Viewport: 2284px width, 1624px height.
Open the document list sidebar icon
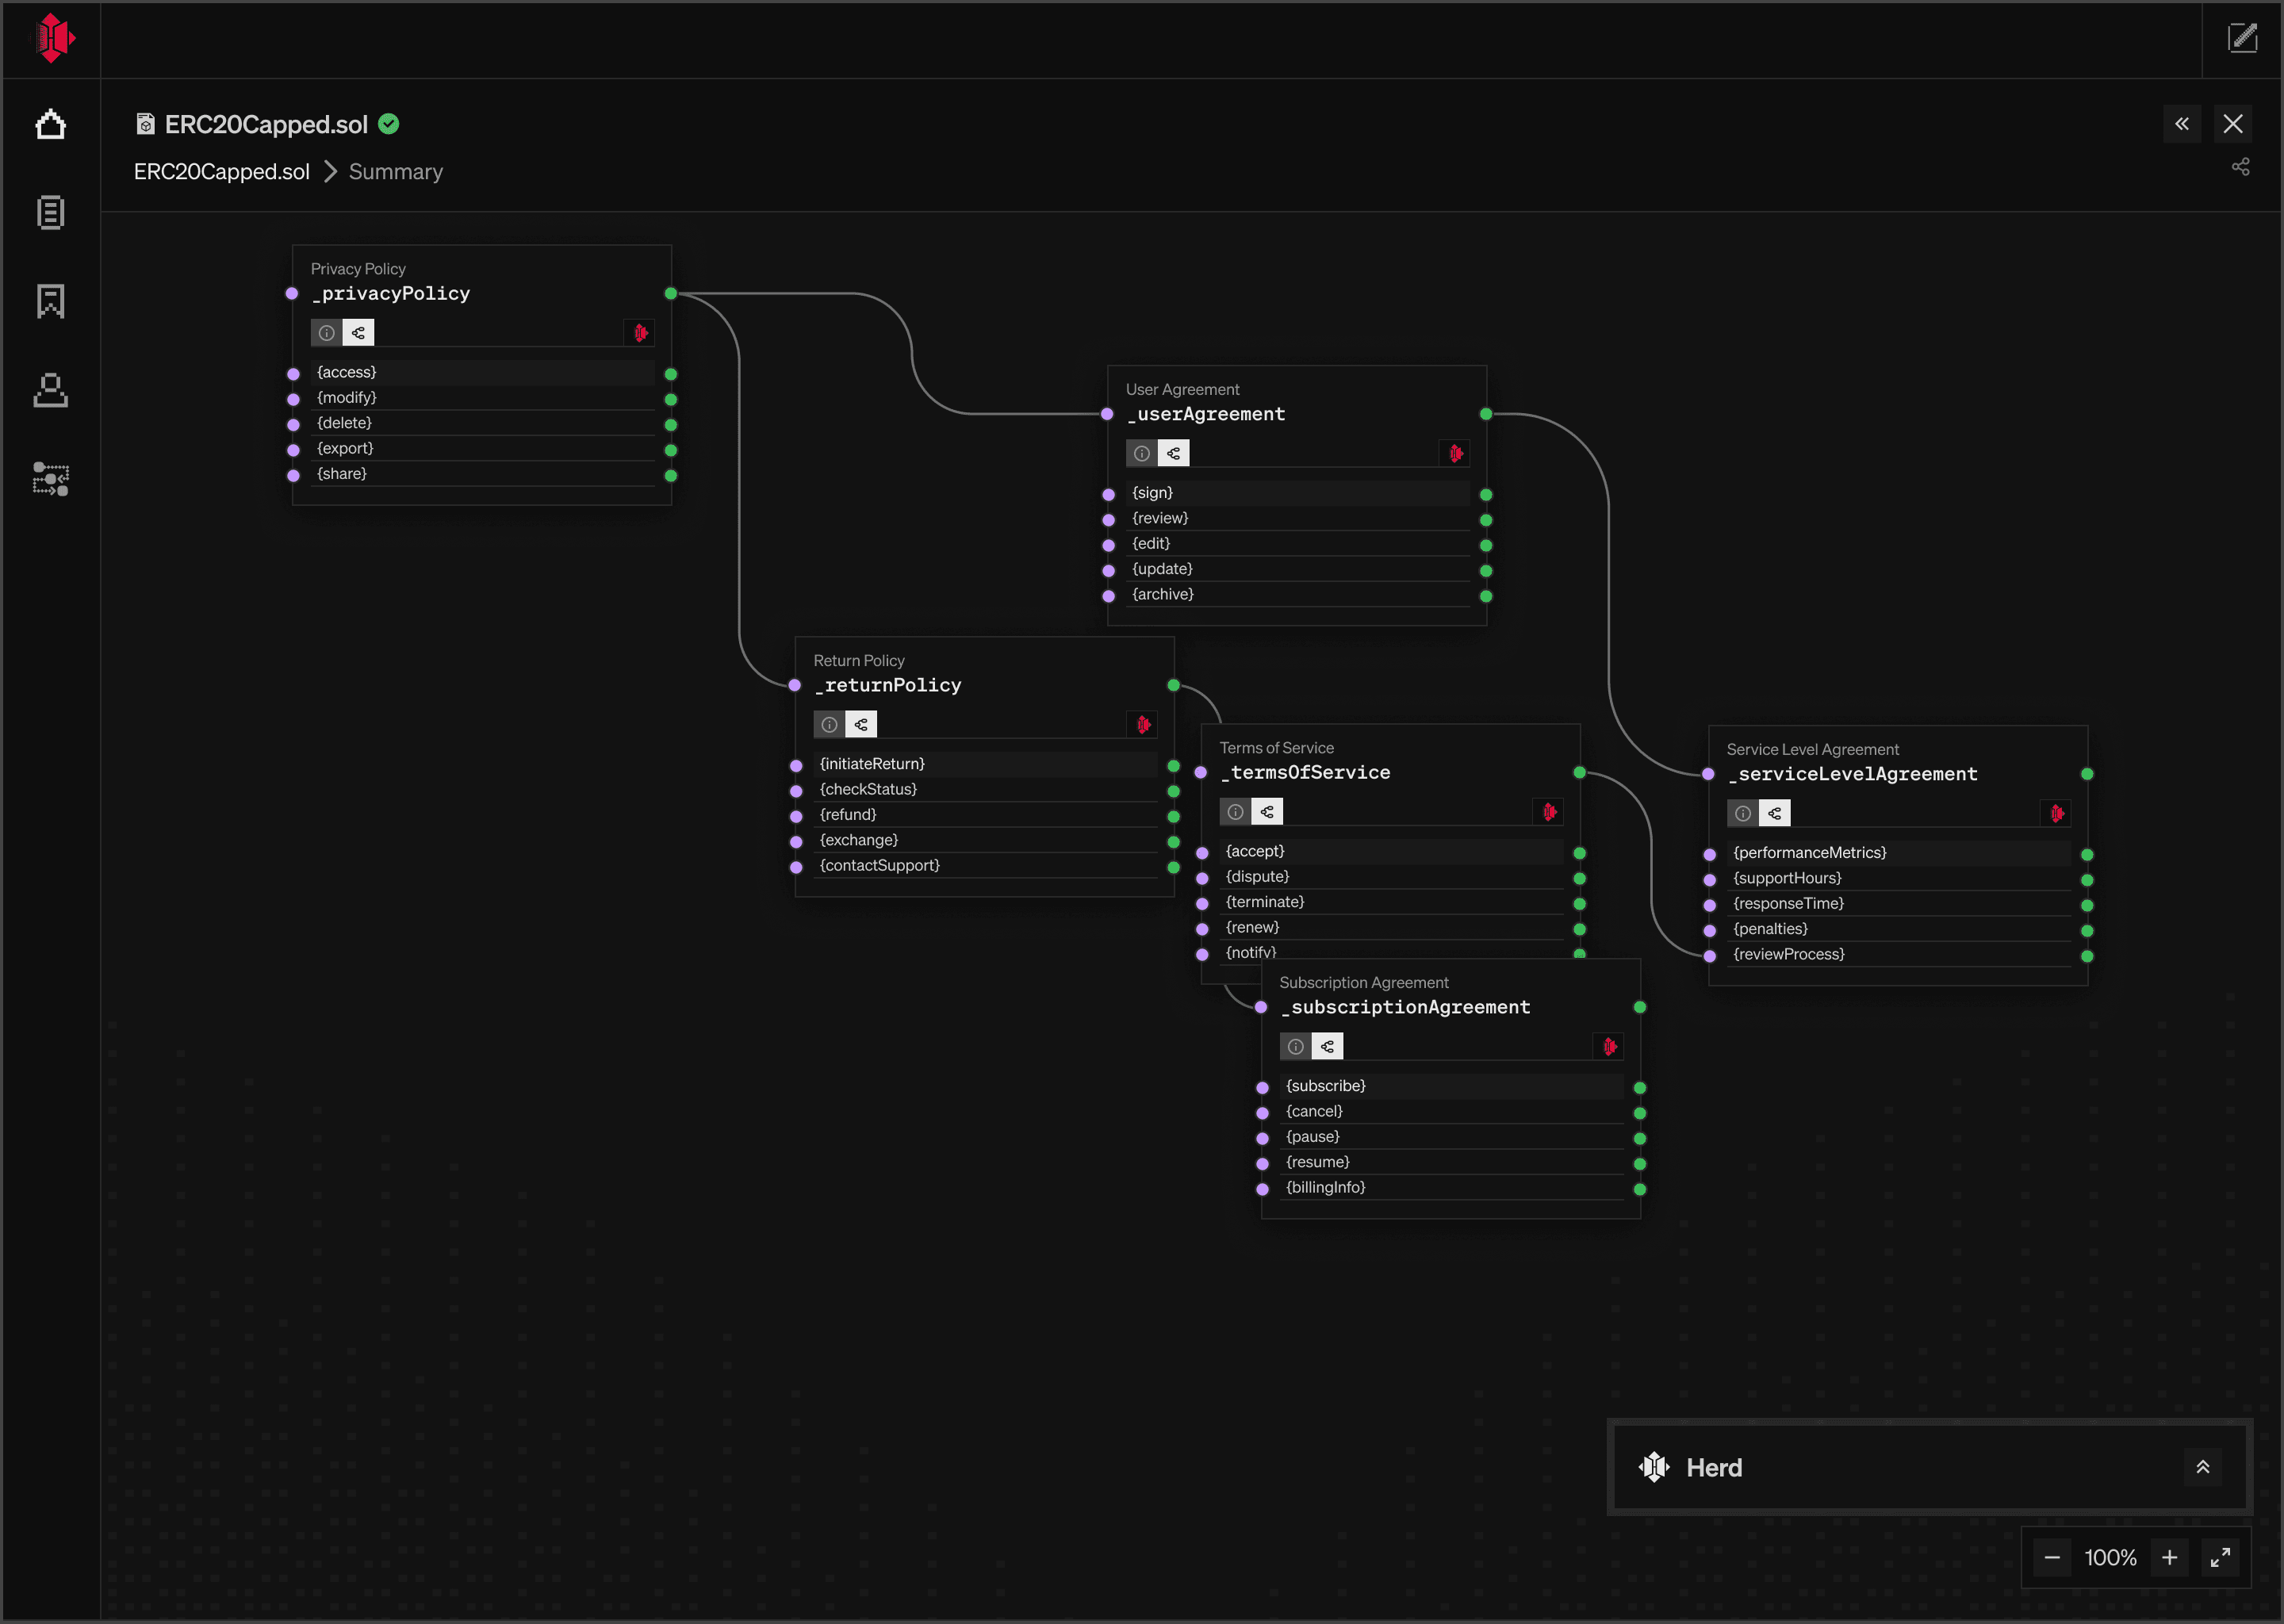50,212
